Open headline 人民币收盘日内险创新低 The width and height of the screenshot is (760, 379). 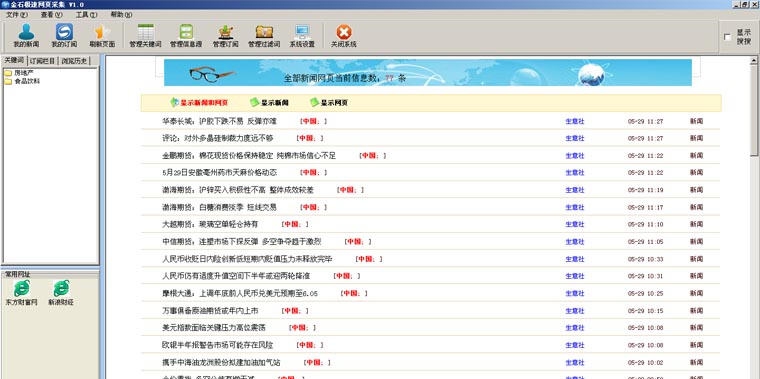(247, 259)
